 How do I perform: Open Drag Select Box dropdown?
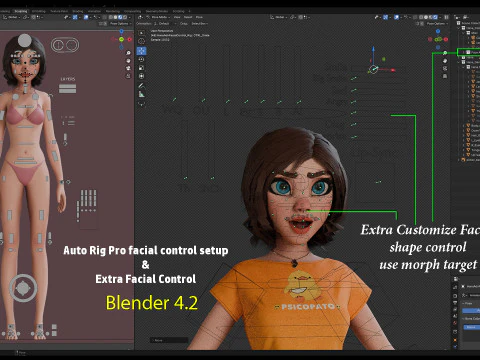click(199, 24)
